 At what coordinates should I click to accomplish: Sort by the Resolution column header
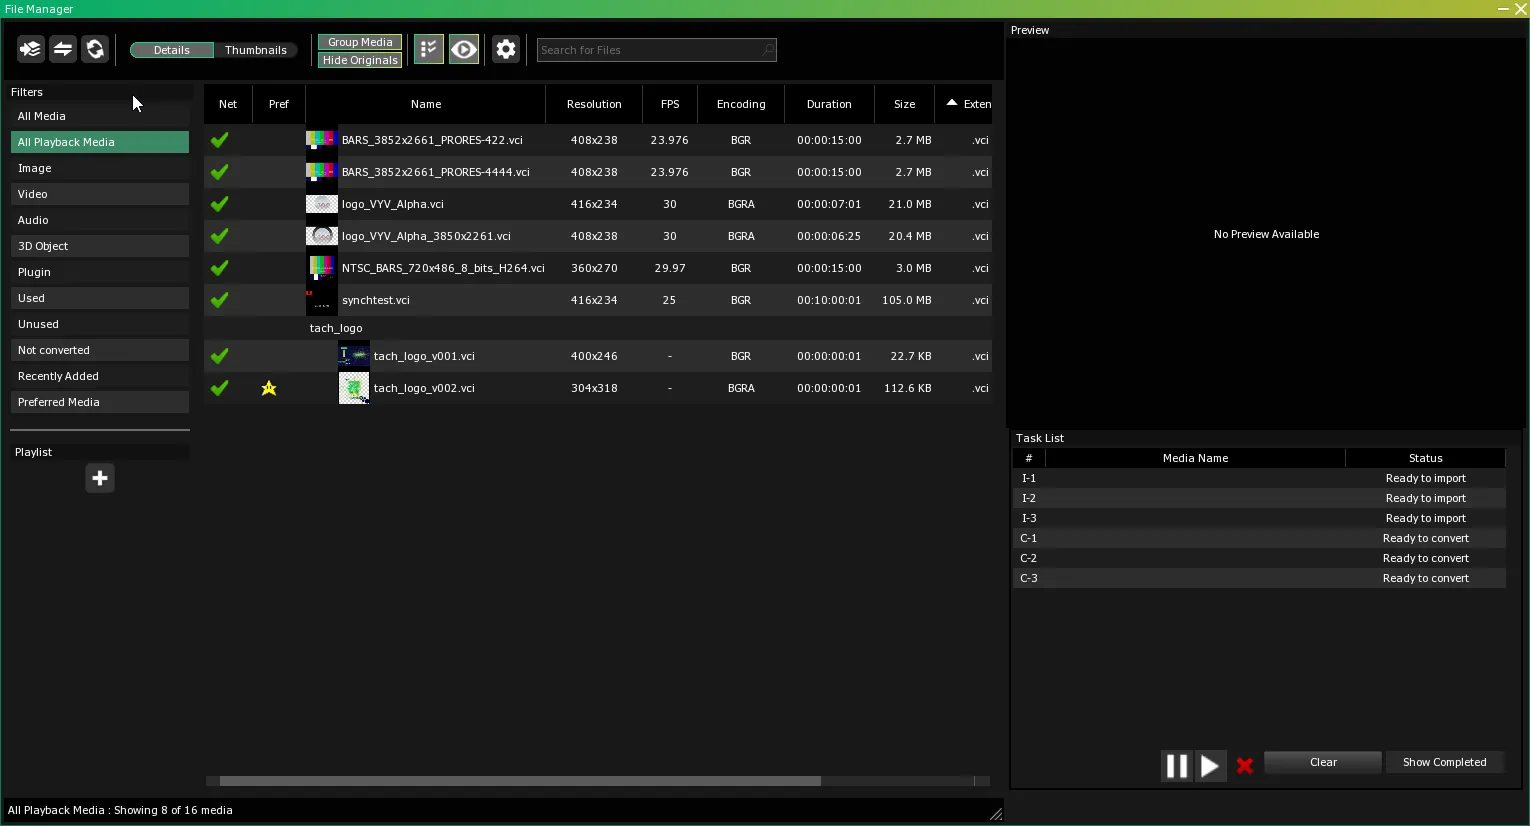coord(594,104)
